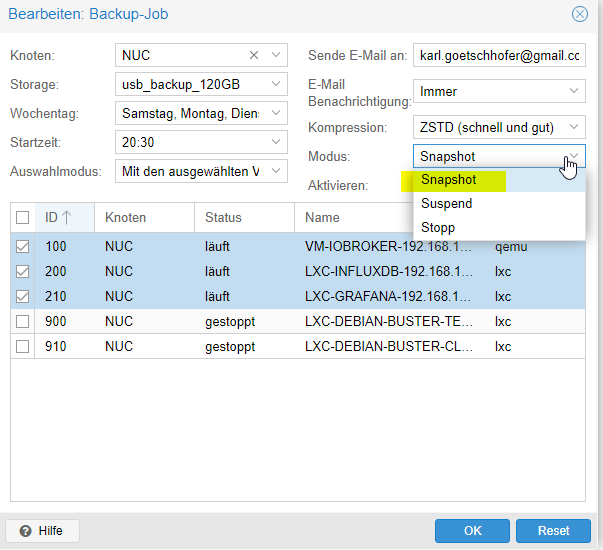
Task: Check the VM 910 row checkbox
Action: 23,346
